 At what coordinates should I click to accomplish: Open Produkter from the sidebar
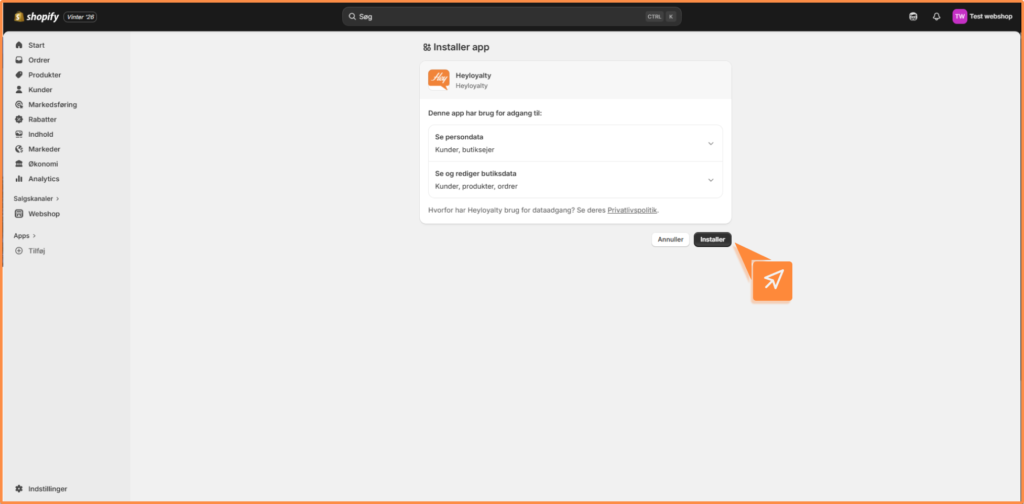(44, 75)
